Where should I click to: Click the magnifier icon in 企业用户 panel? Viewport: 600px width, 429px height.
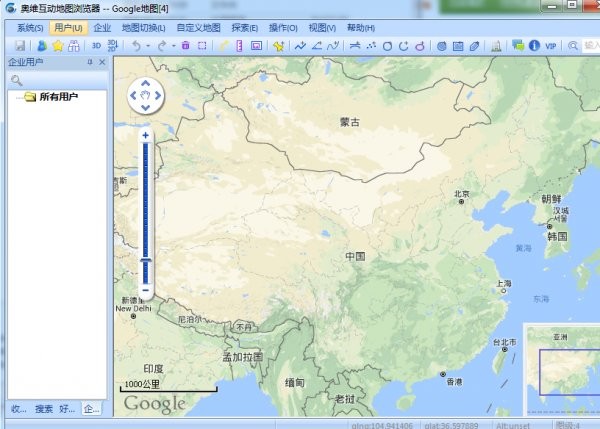(16, 80)
